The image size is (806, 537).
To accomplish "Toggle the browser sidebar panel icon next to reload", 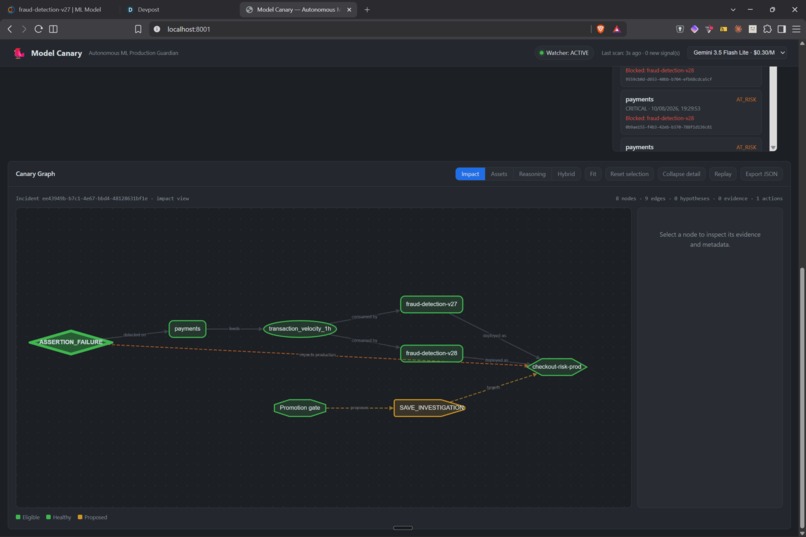I will (x=53, y=29).
